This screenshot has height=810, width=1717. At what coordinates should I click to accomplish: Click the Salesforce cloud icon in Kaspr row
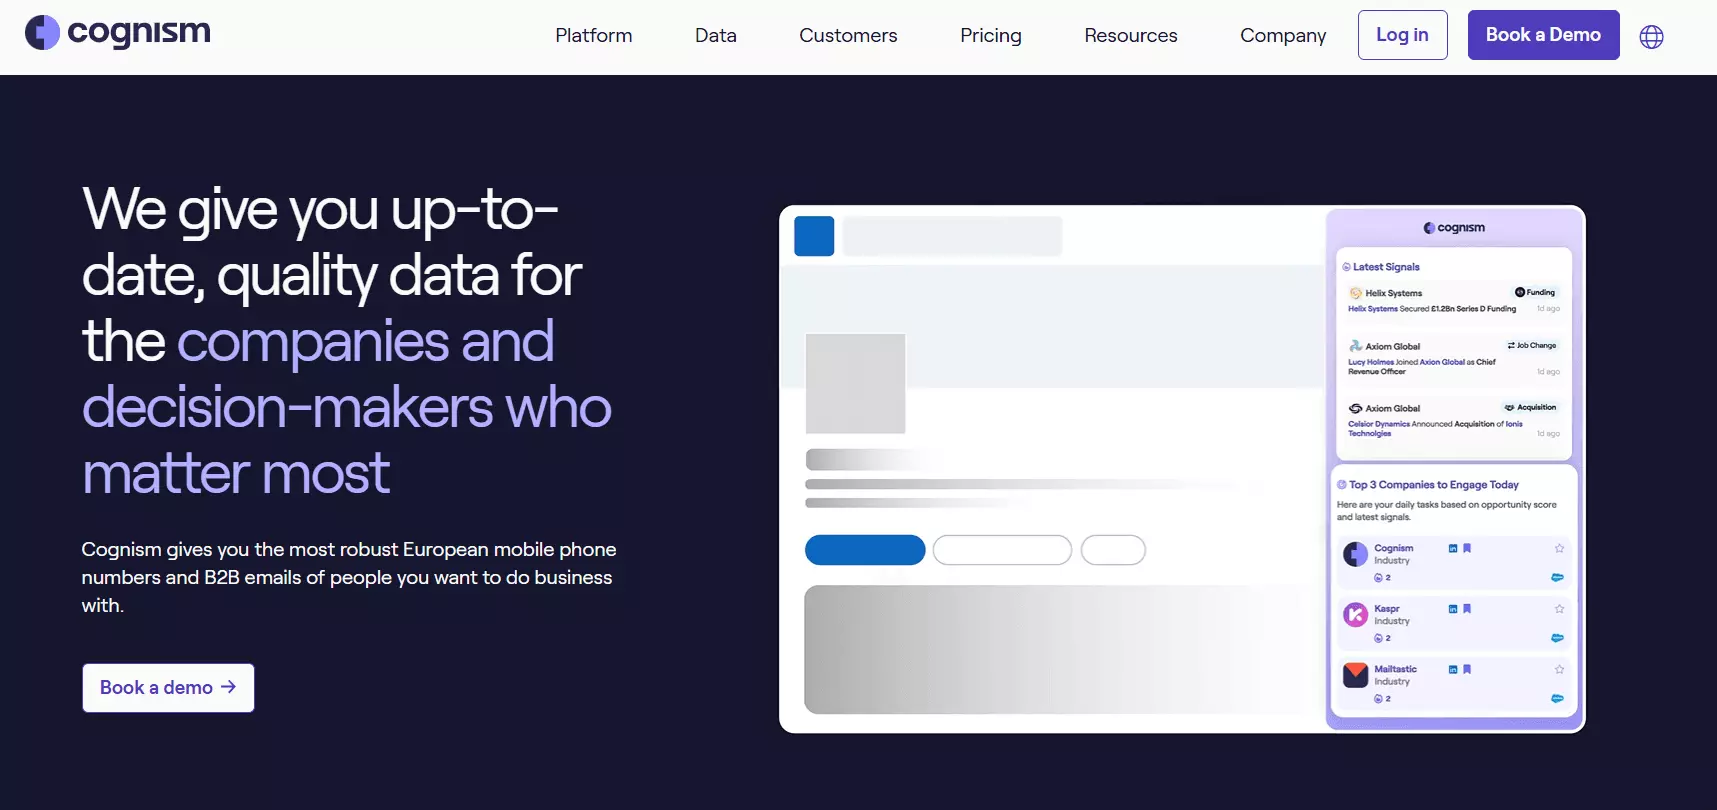(1557, 637)
